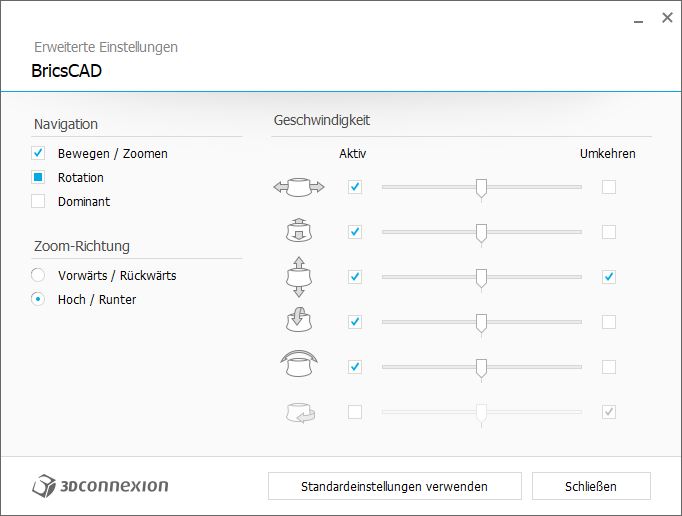Click the Geschwindigkeit heading
682x516 pixels.
point(322,121)
